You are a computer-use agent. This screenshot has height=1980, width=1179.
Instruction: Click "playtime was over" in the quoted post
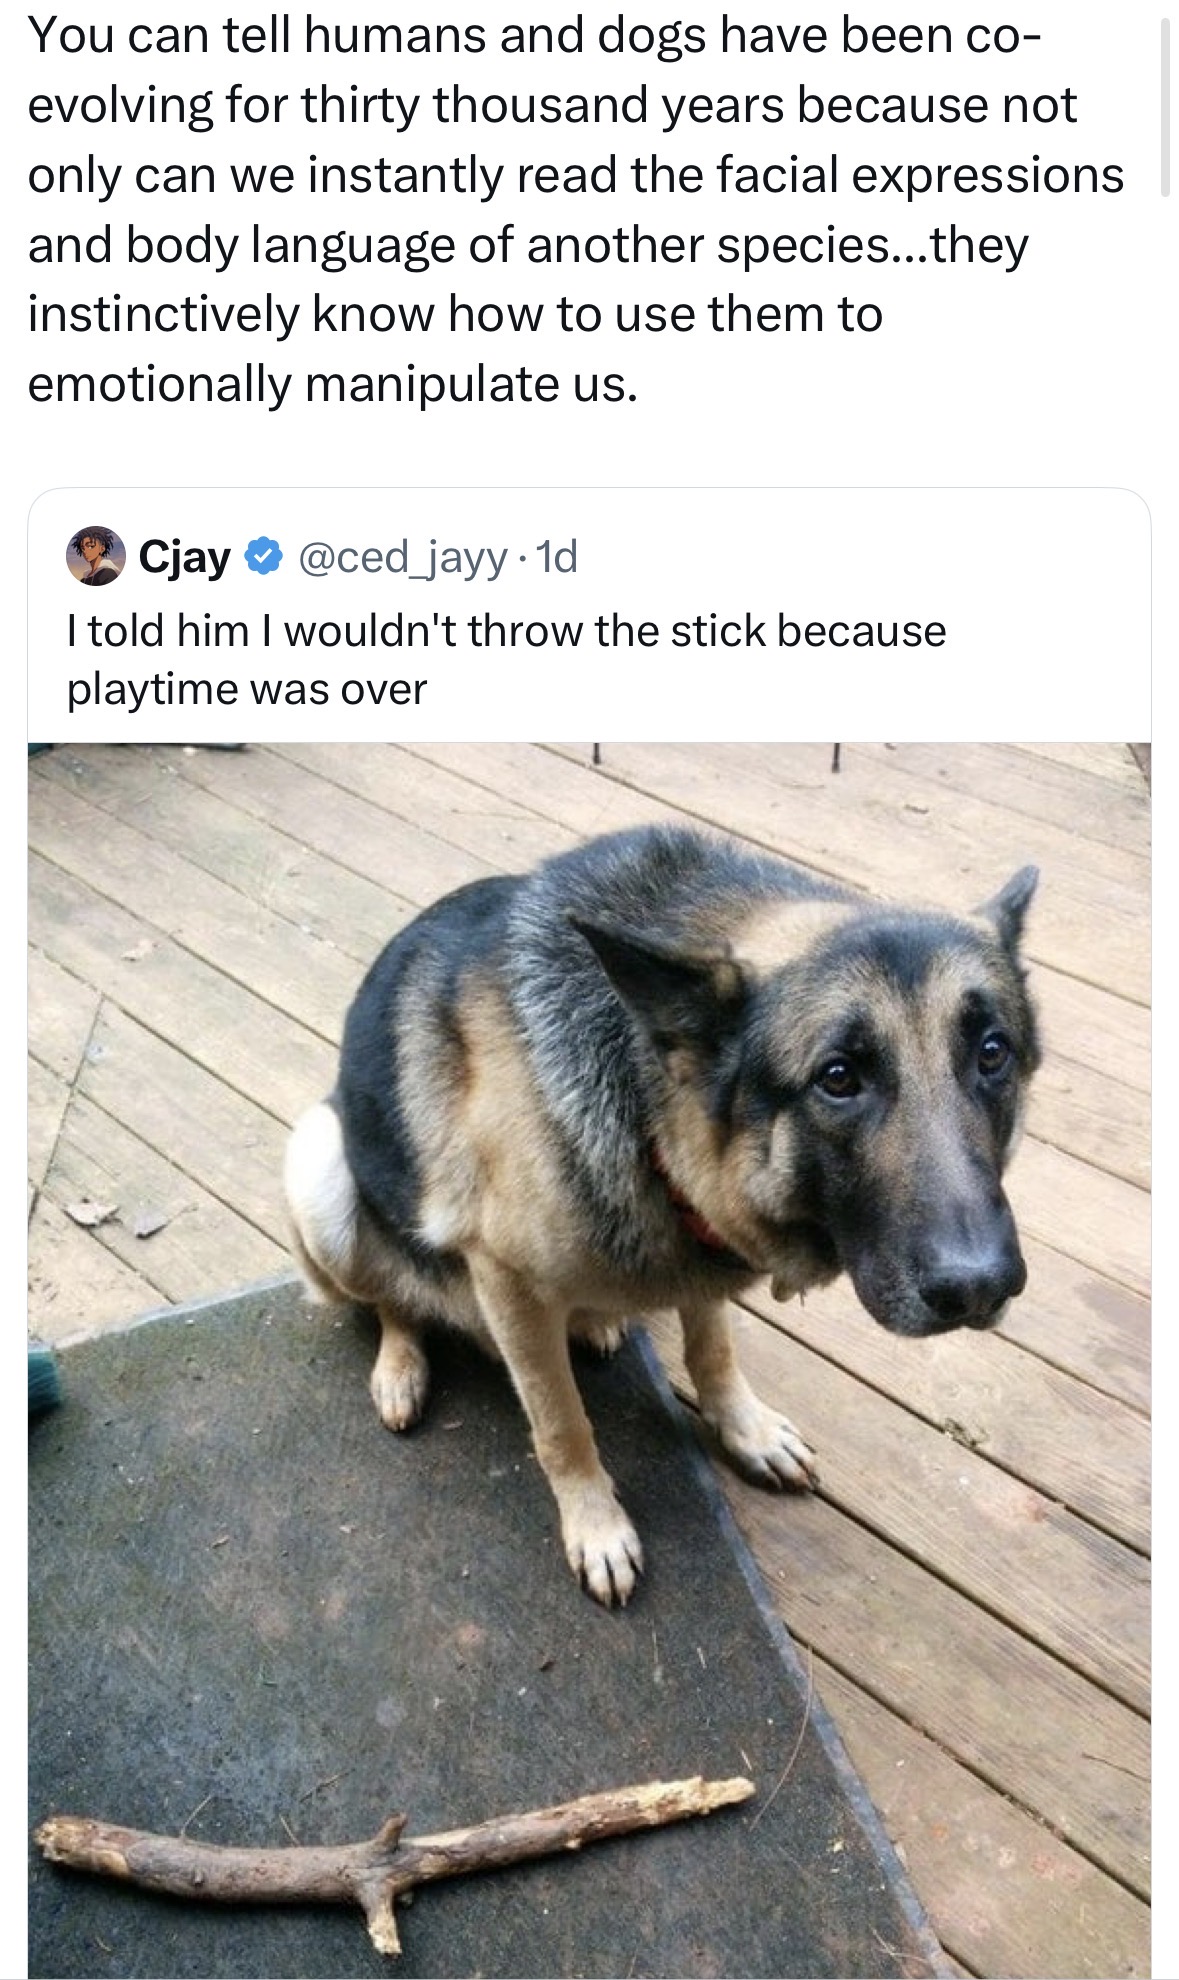pyautogui.click(x=247, y=689)
